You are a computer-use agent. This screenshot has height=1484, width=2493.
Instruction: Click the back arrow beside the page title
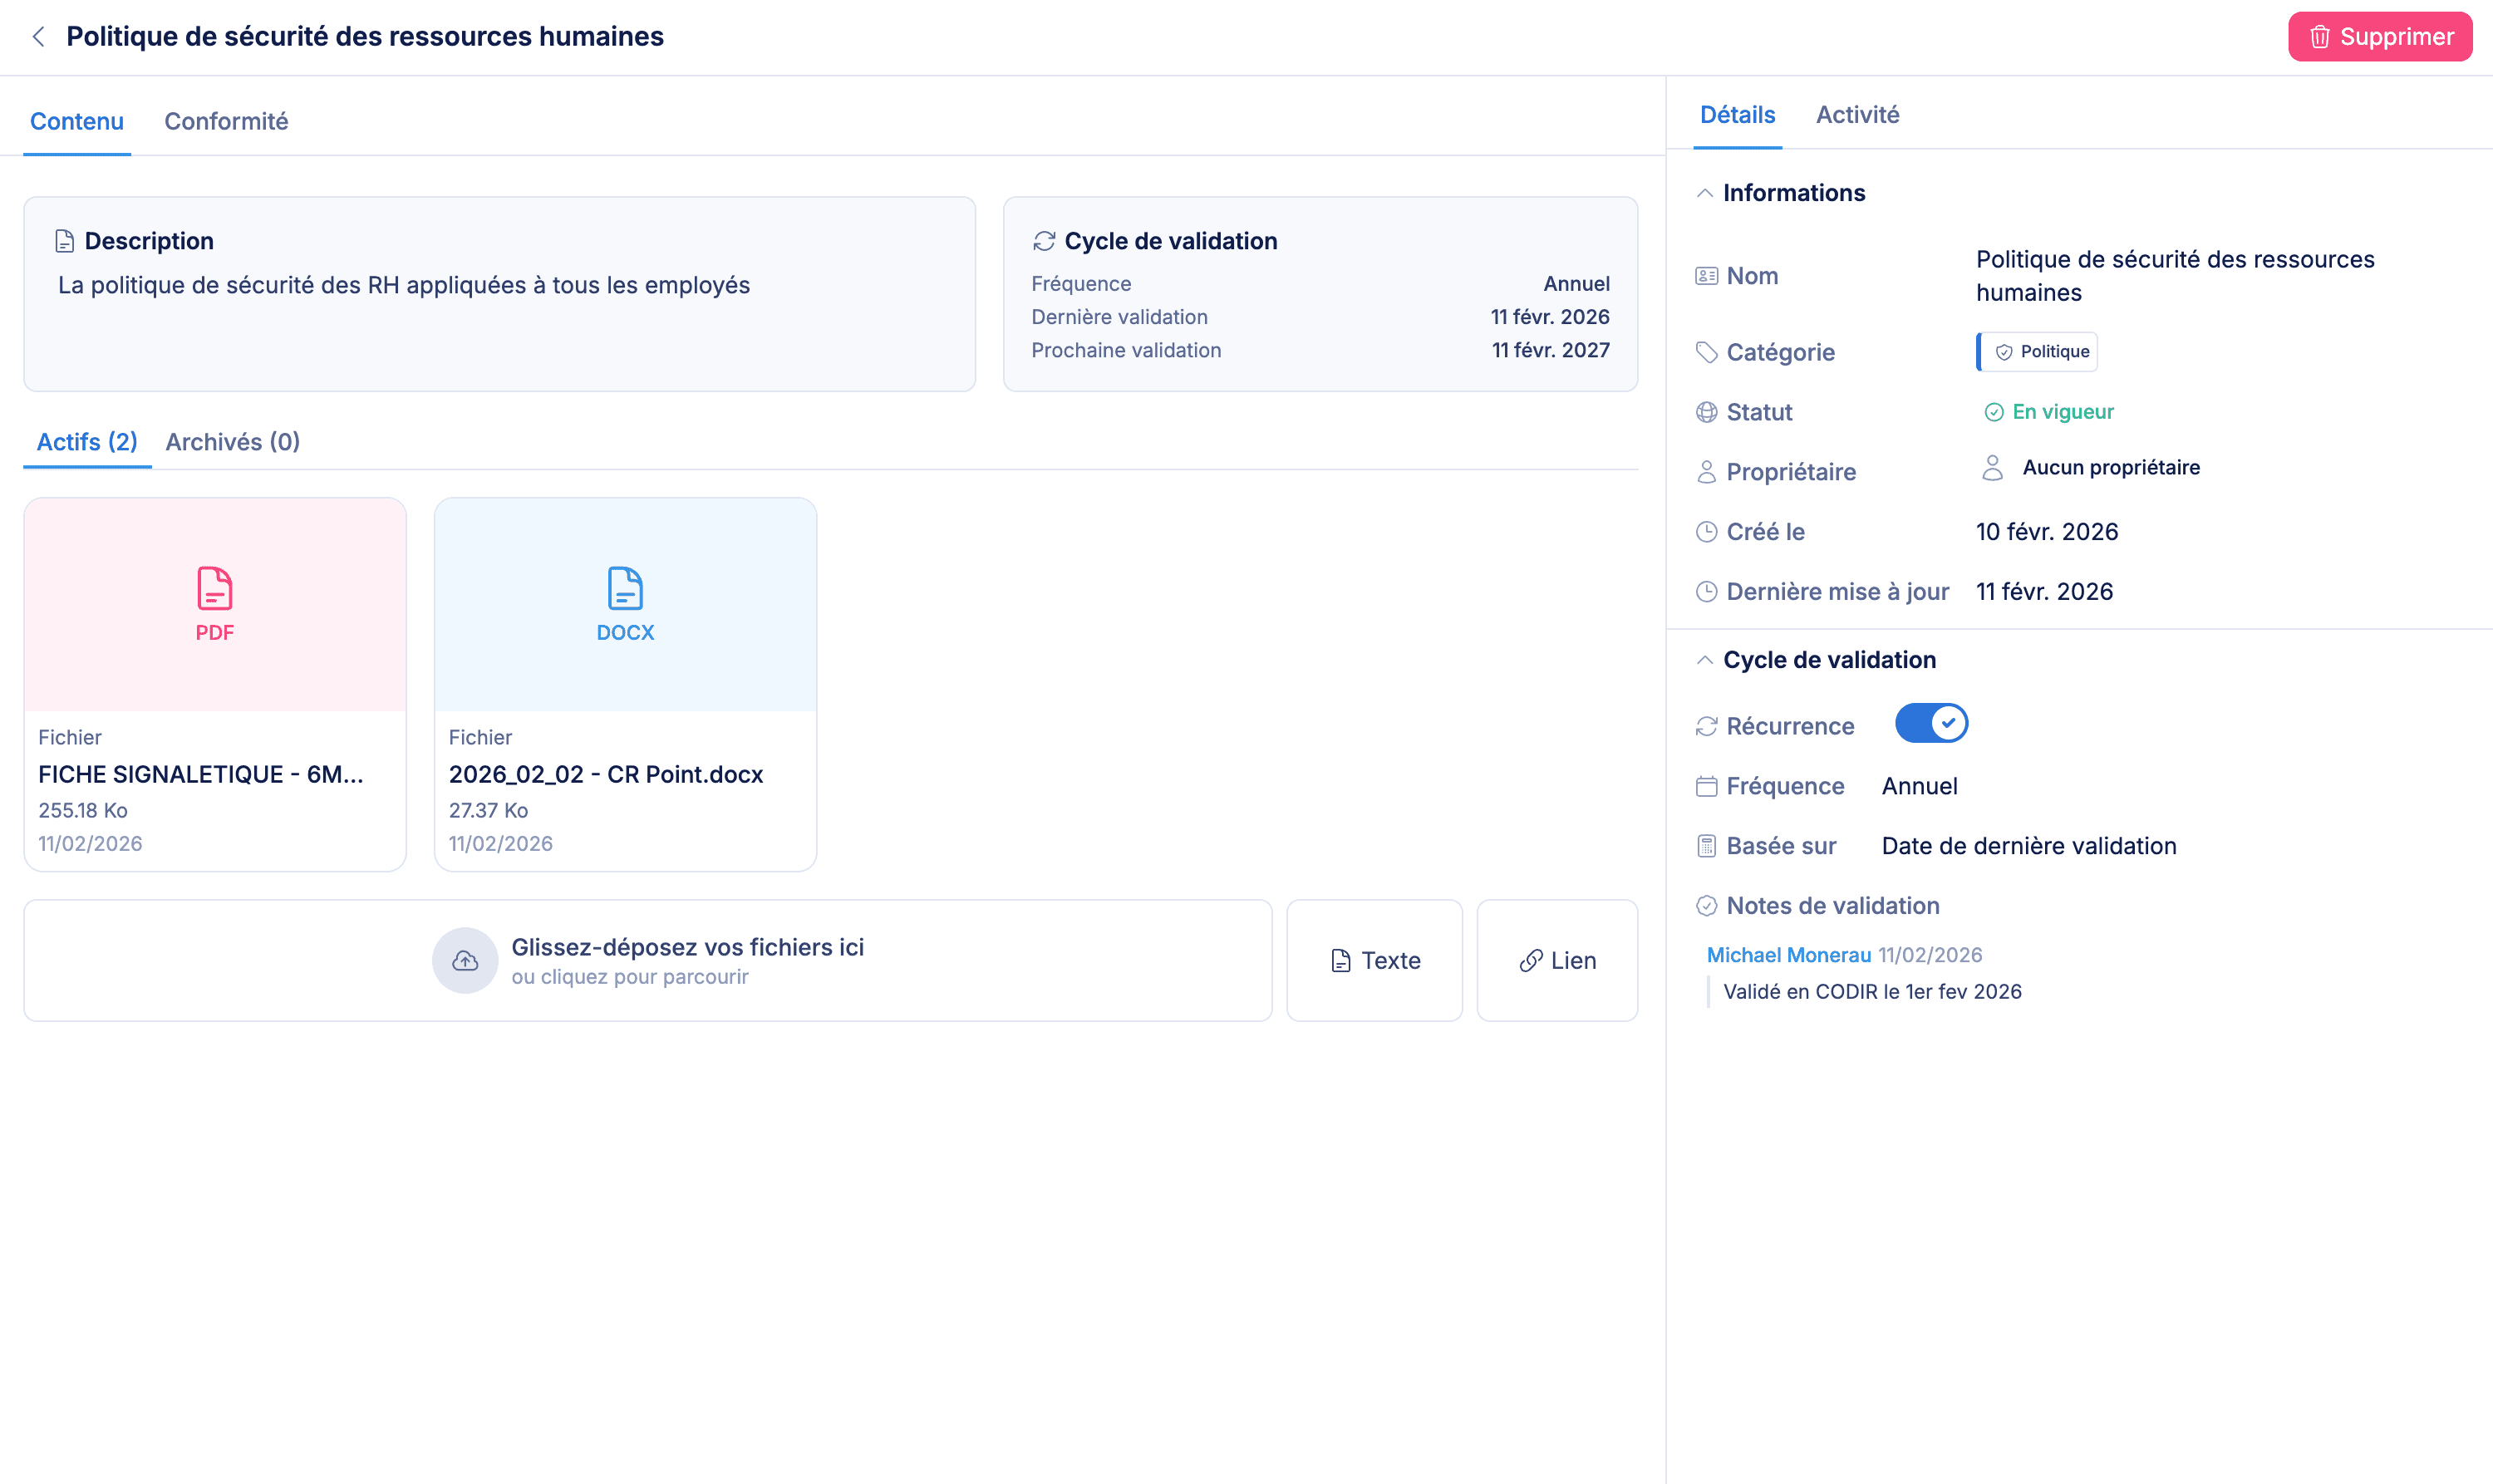pos(38,36)
